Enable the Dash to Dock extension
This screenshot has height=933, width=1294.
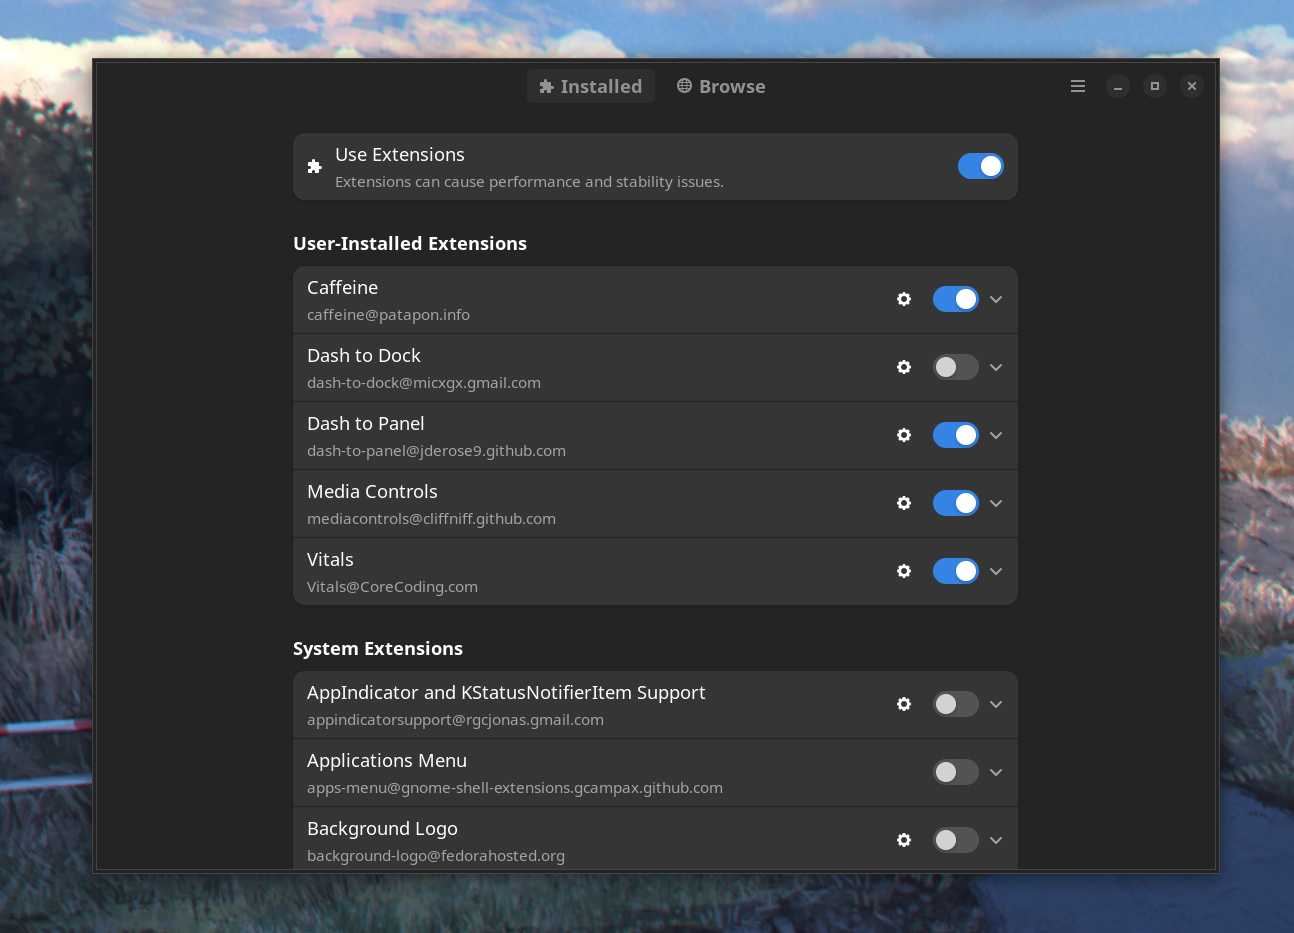click(x=955, y=367)
